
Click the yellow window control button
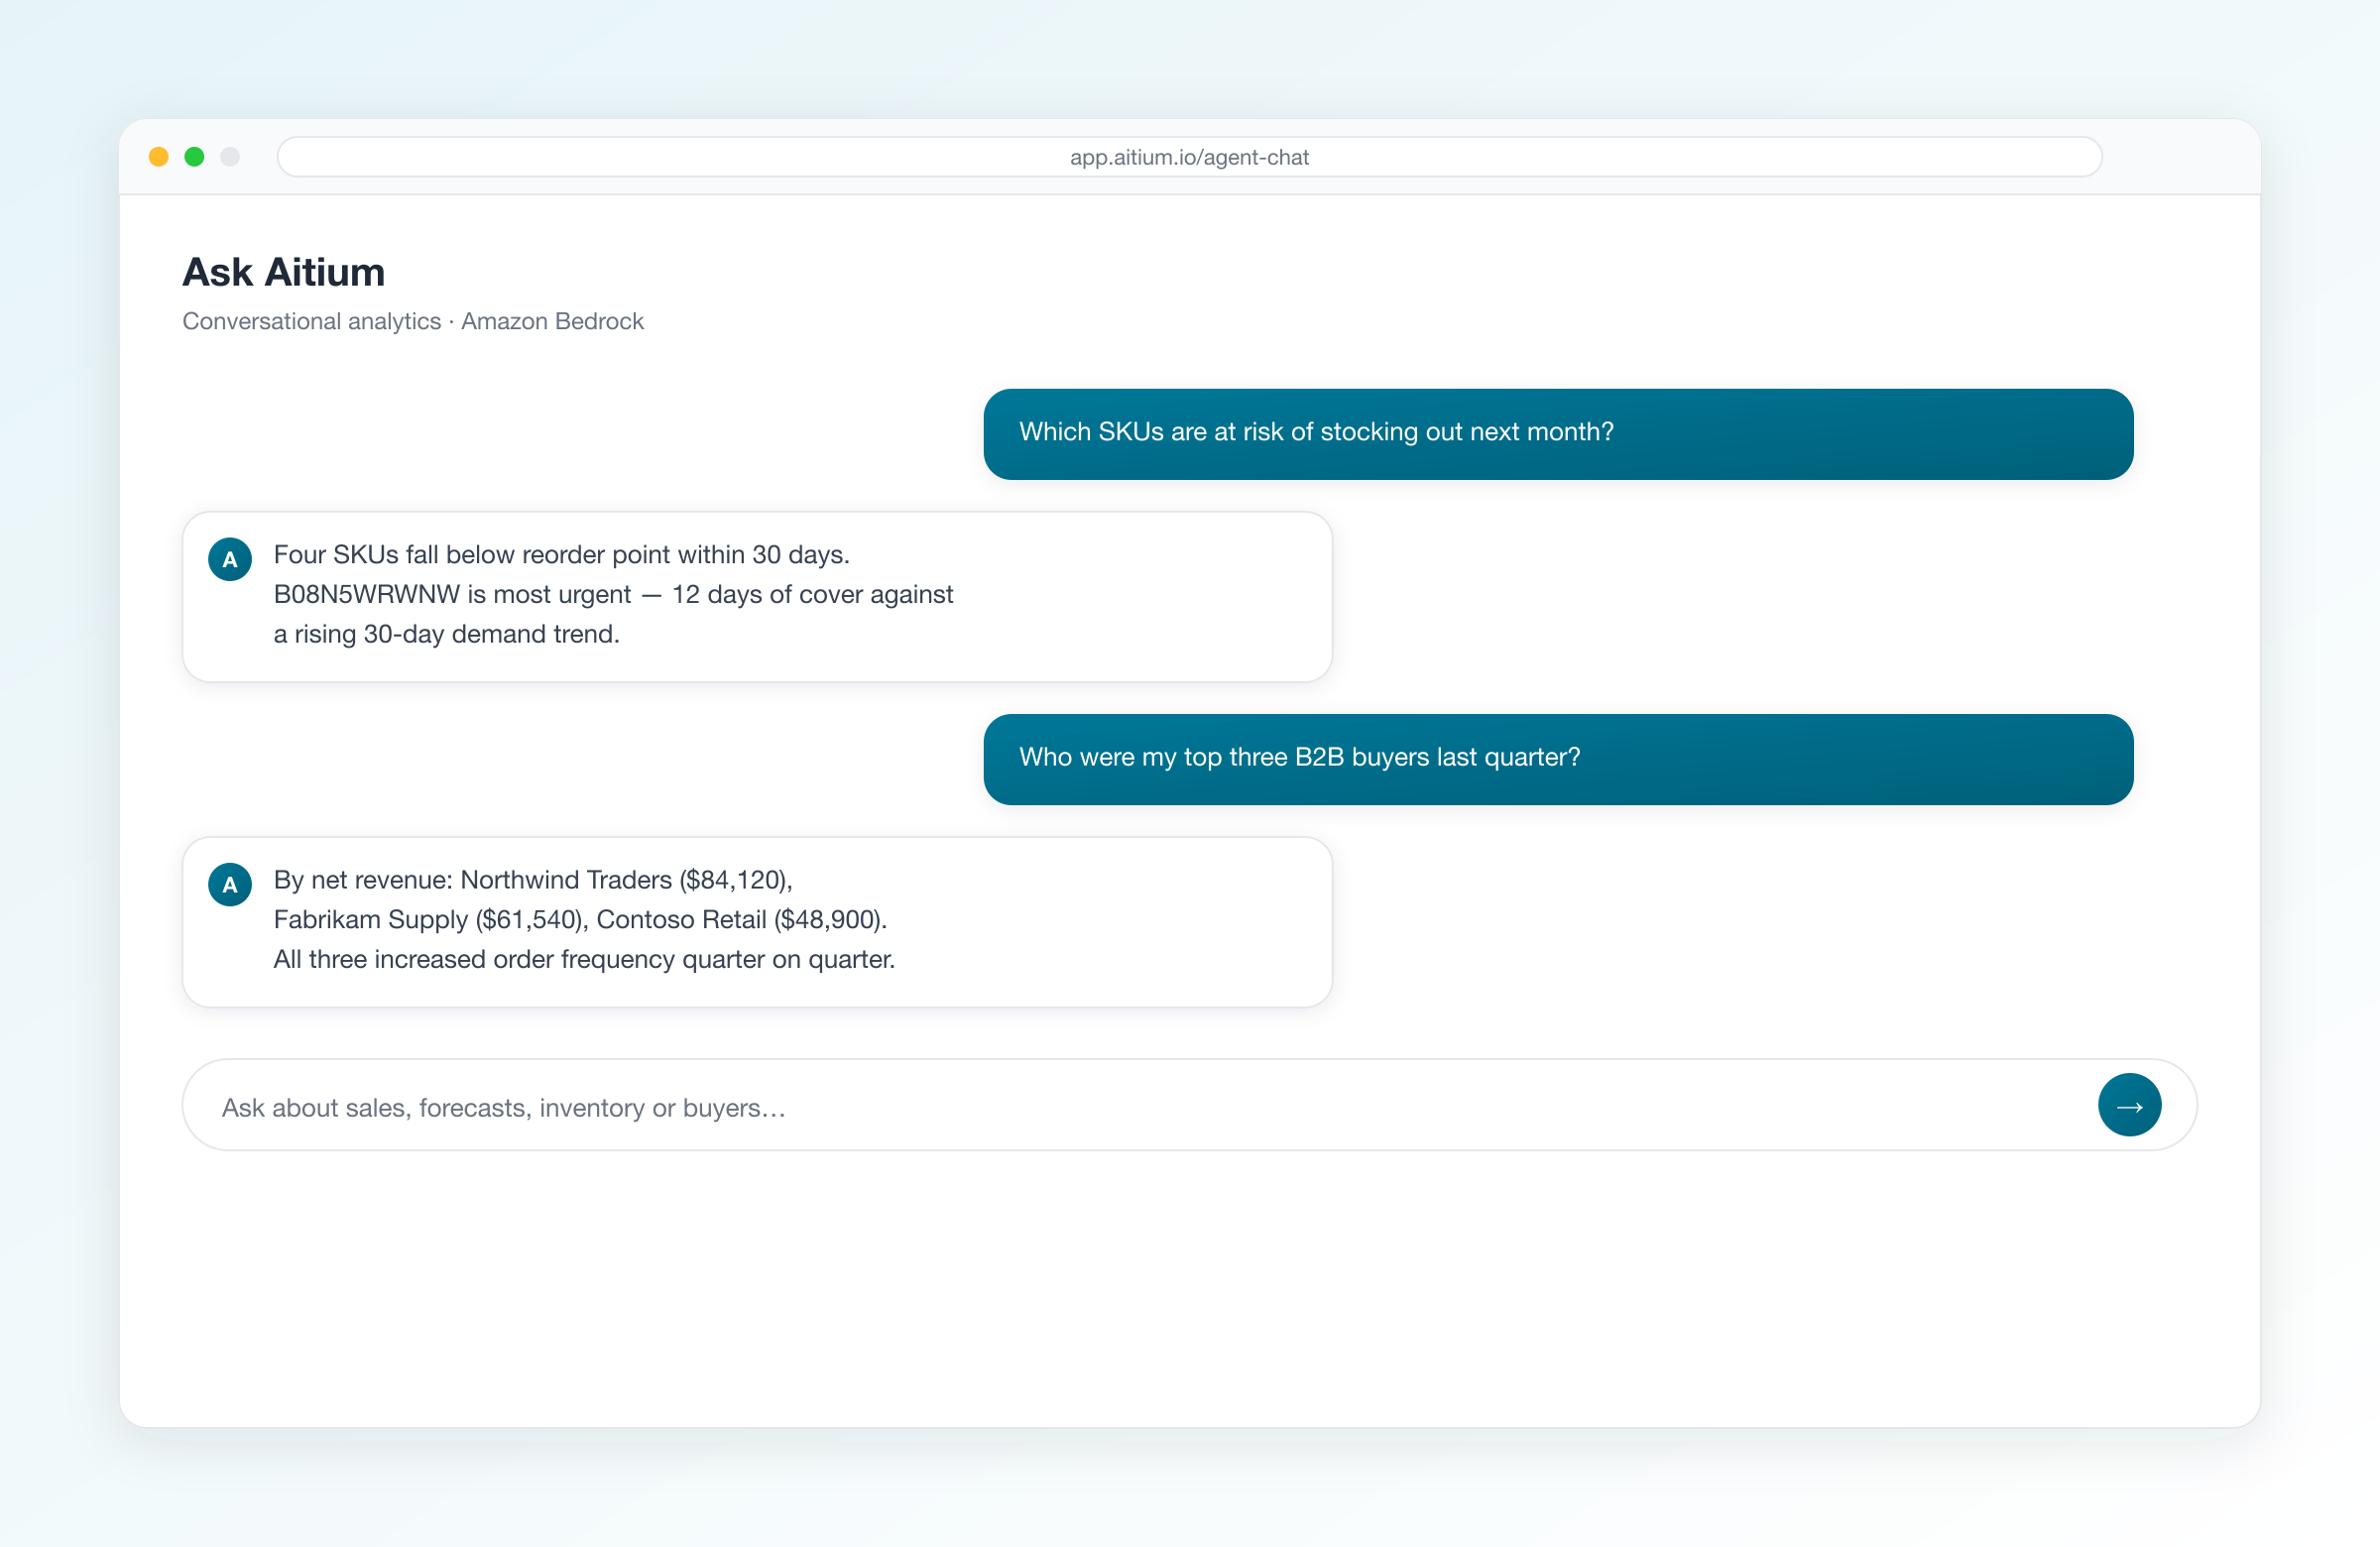click(158, 157)
